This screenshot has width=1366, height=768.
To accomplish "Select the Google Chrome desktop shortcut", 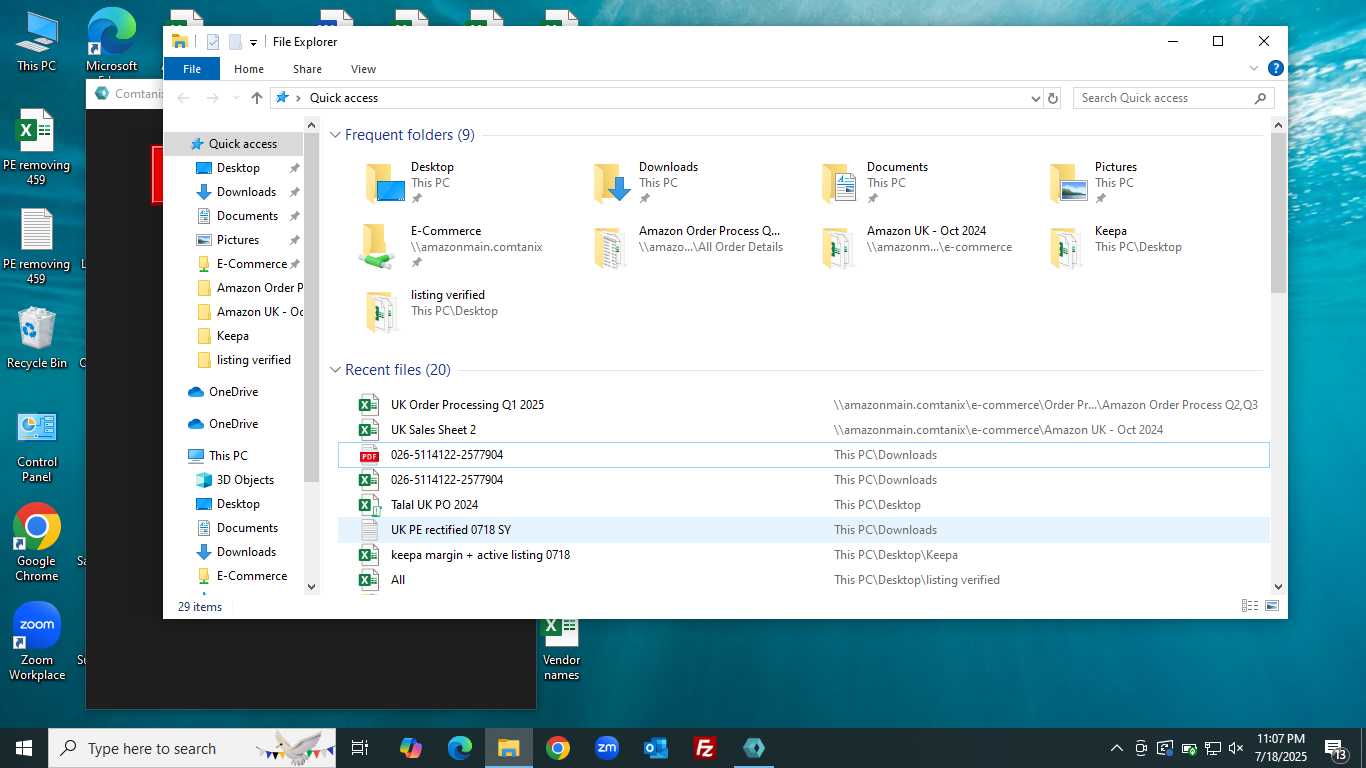I will pos(37,543).
